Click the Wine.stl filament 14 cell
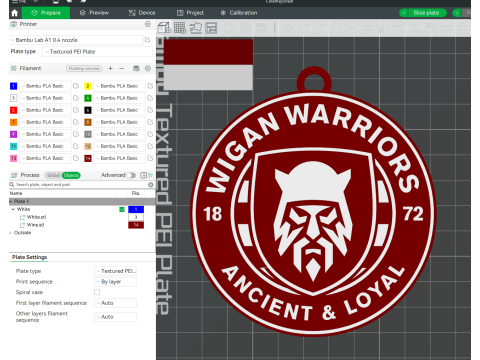The image size is (480, 360). (136, 225)
